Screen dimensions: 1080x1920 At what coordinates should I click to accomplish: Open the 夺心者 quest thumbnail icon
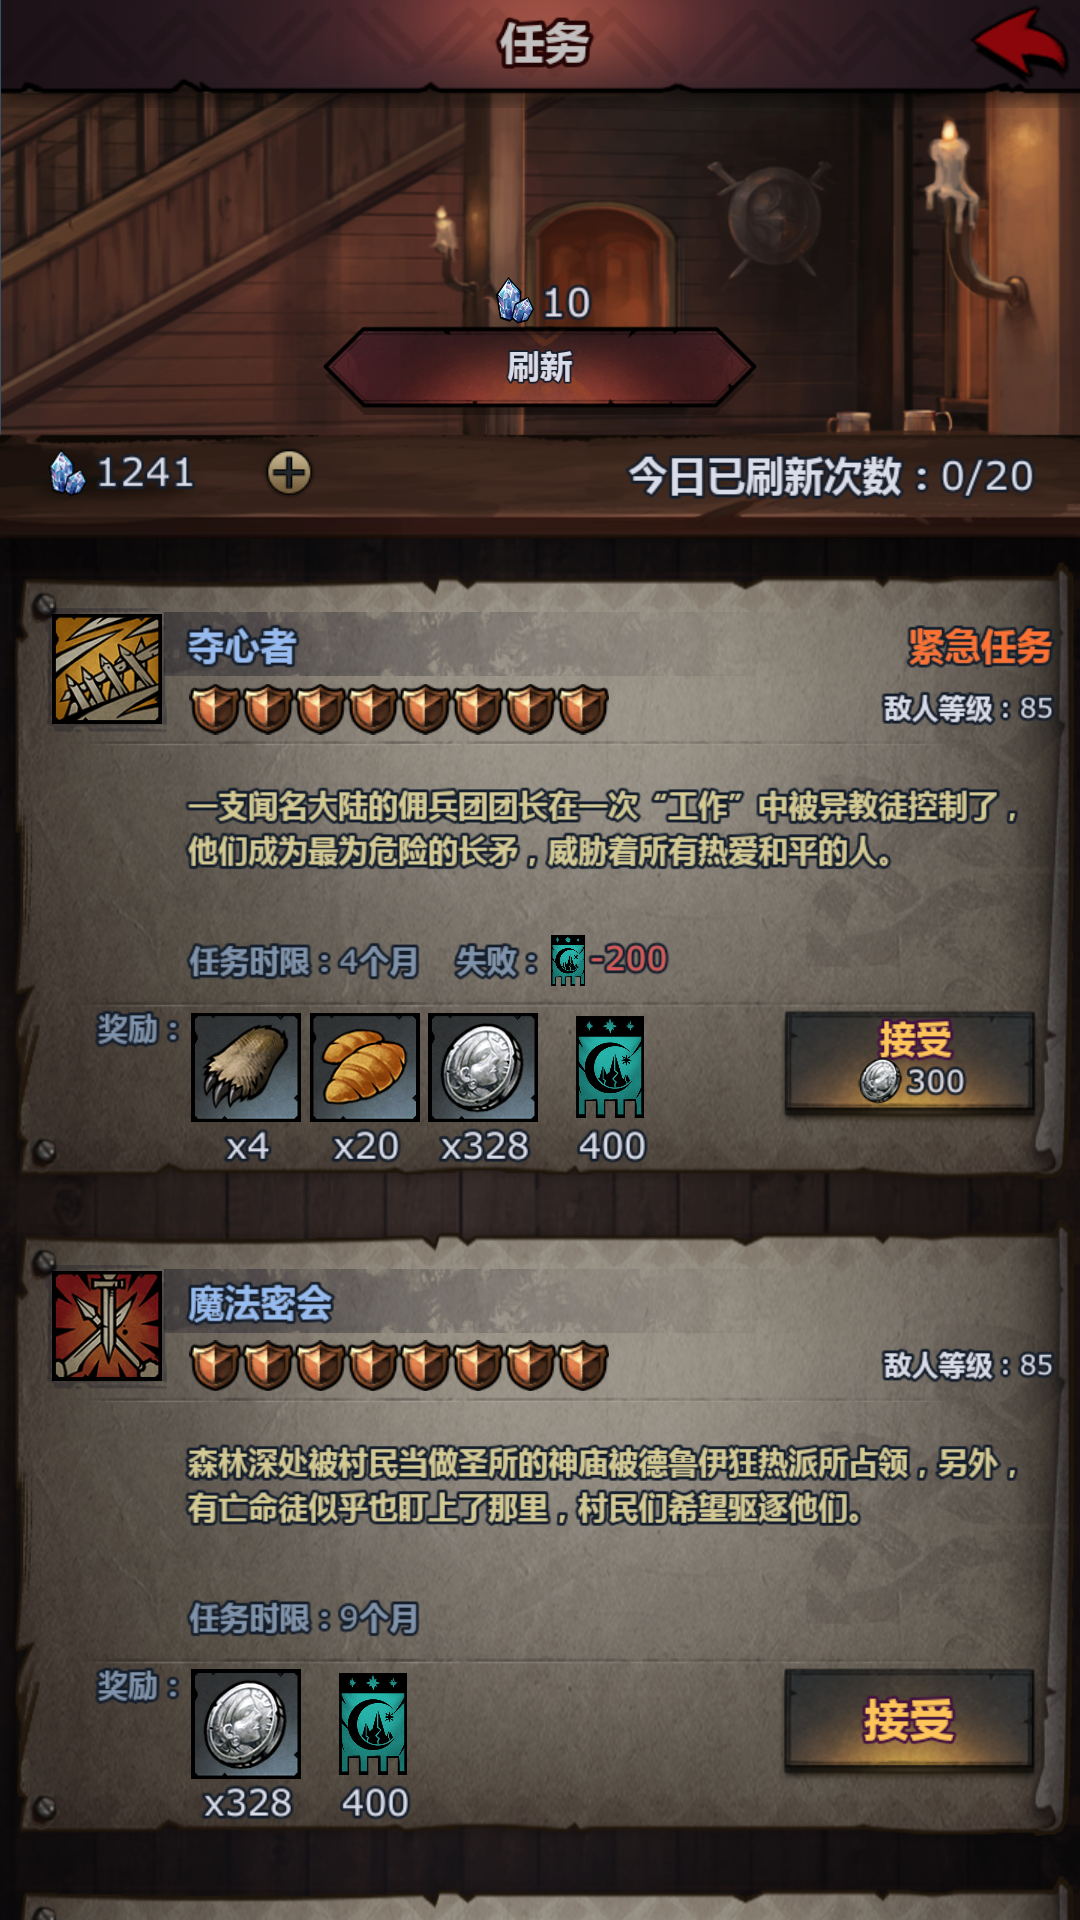tap(107, 669)
